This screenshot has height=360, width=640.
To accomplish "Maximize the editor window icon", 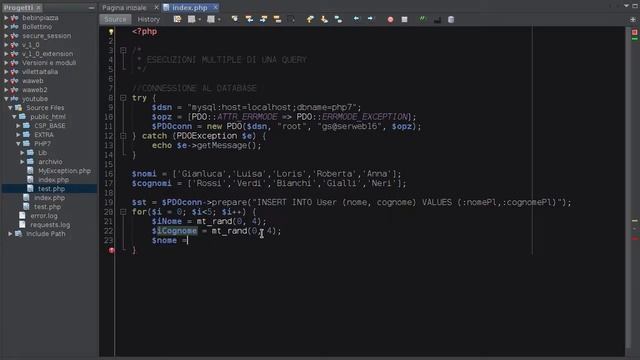I will click(635, 6).
